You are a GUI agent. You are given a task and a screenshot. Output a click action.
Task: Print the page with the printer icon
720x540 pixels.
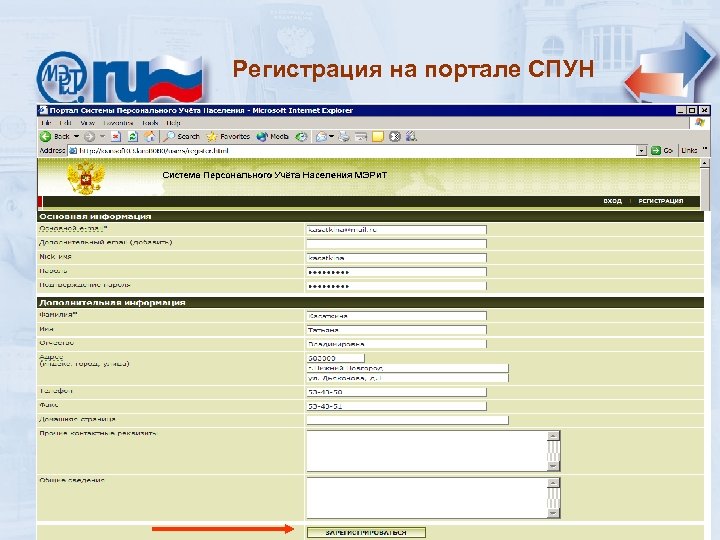(344, 136)
